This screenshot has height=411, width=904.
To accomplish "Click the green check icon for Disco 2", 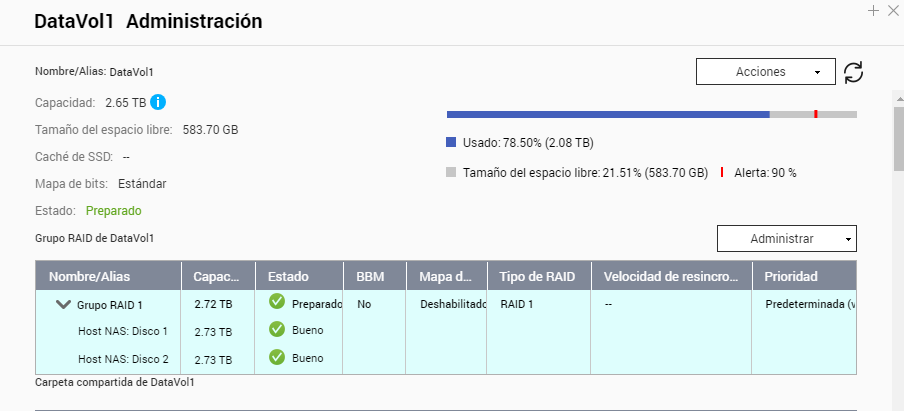I will [277, 357].
